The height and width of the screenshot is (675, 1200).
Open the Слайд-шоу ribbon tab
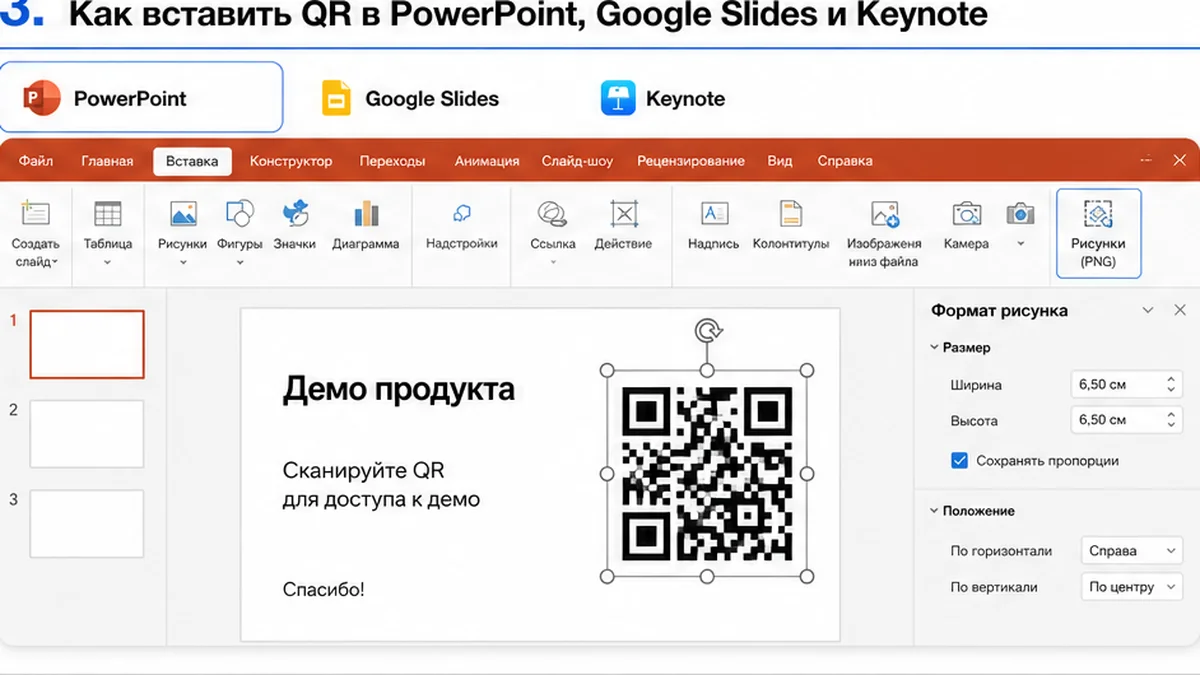coord(577,161)
